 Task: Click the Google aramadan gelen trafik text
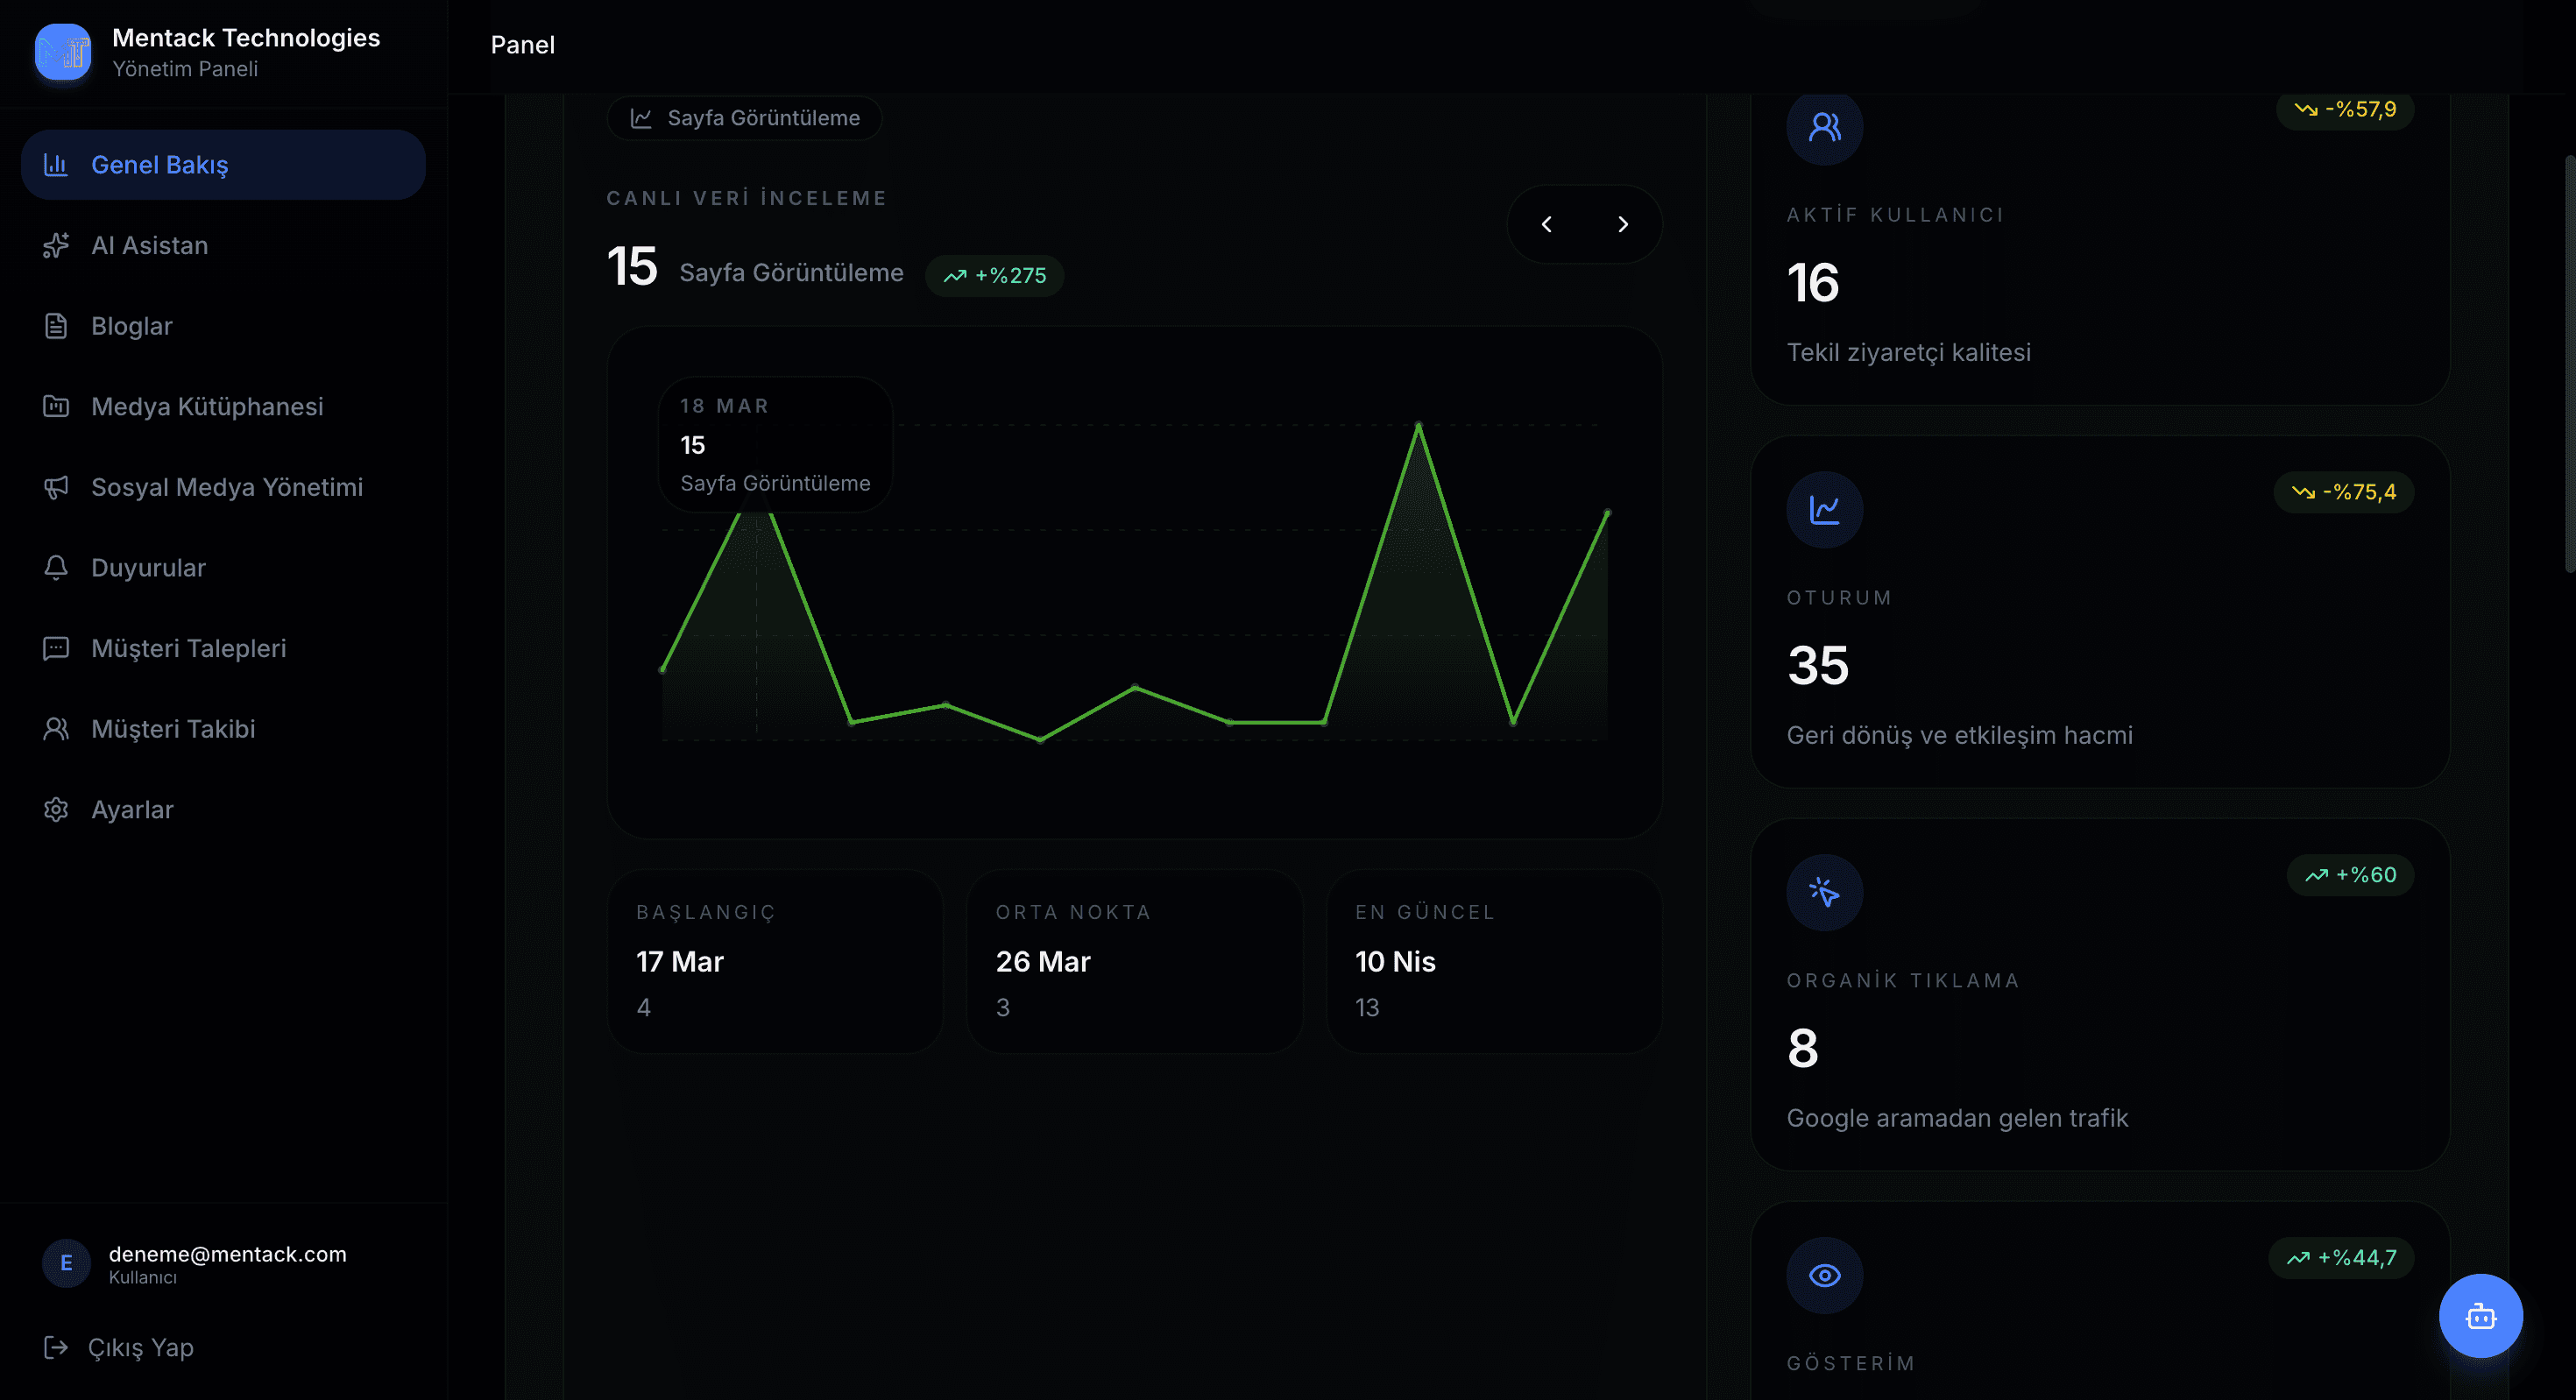[x=1957, y=1118]
